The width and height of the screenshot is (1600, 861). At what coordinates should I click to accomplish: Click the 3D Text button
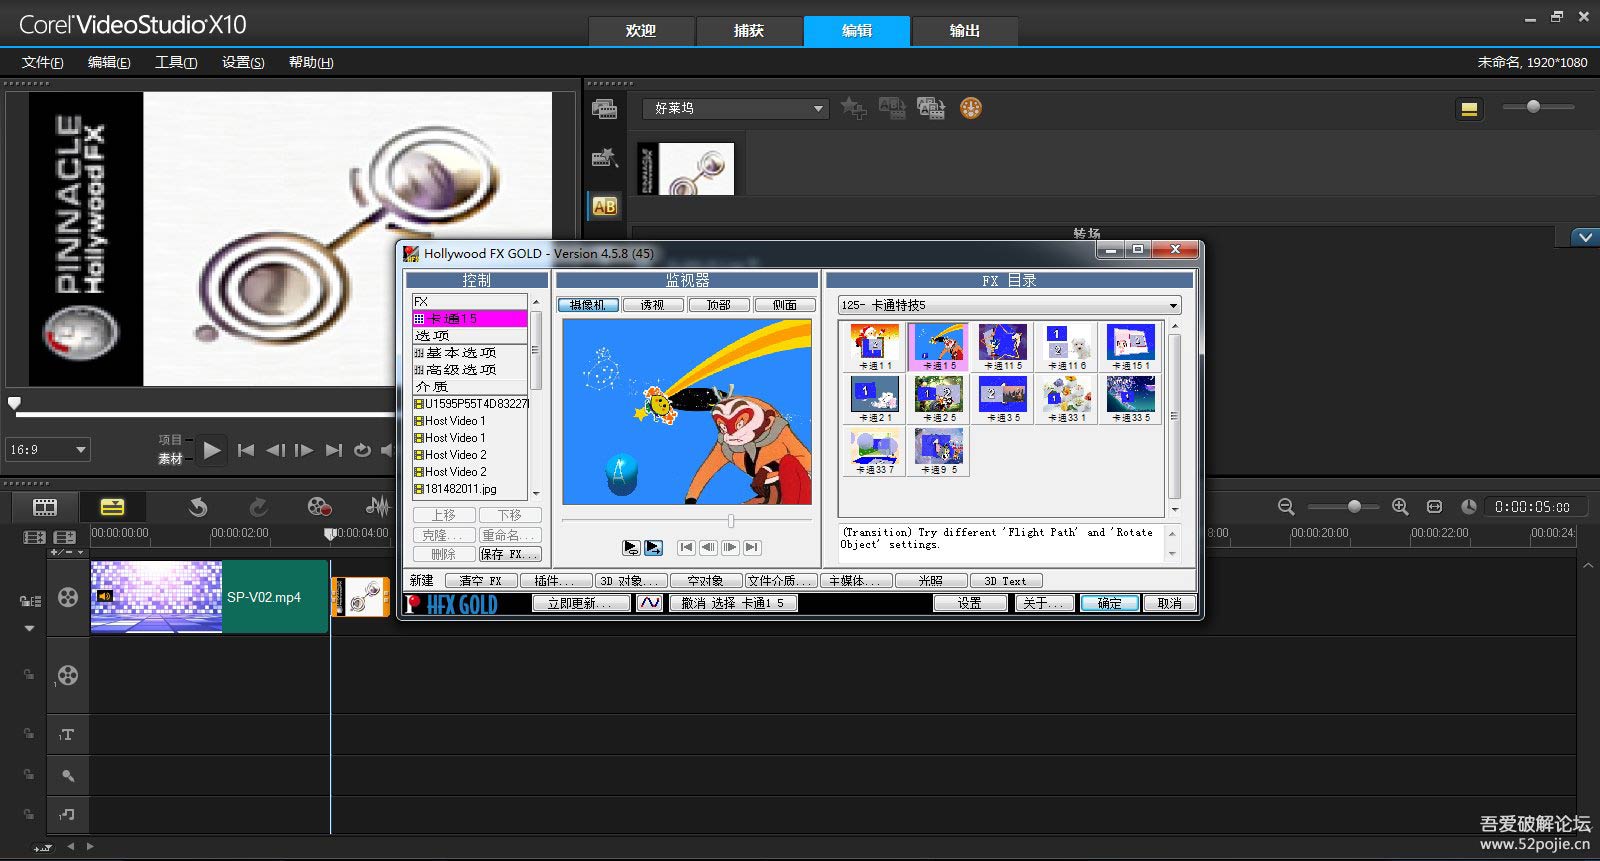point(1005,580)
